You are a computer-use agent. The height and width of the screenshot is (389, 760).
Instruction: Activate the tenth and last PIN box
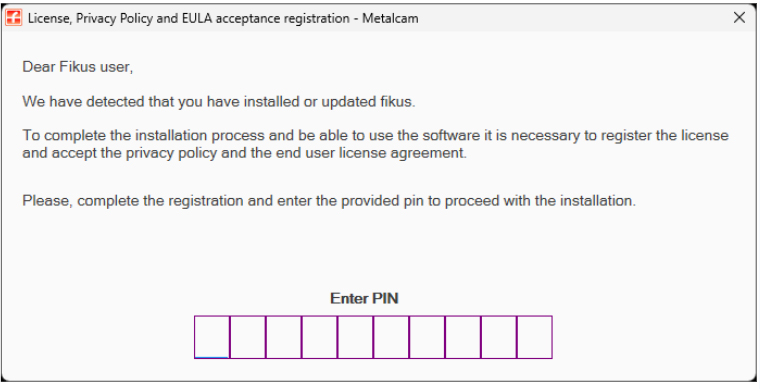click(x=535, y=337)
